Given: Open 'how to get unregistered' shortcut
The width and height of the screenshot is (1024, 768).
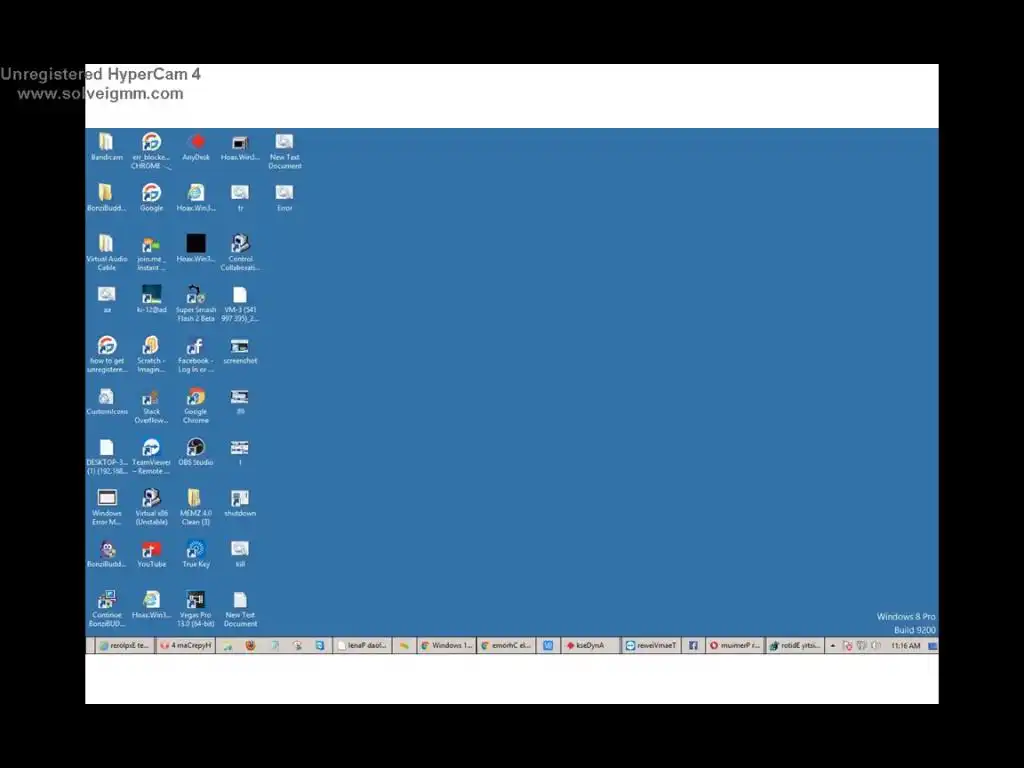Looking at the screenshot, I should pos(106,355).
